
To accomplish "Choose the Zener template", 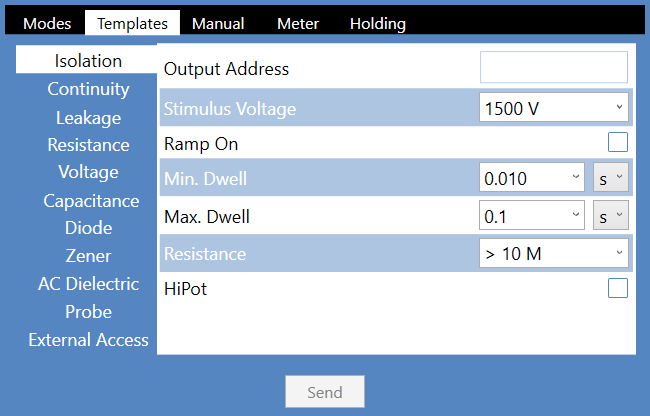I will click(x=88, y=256).
